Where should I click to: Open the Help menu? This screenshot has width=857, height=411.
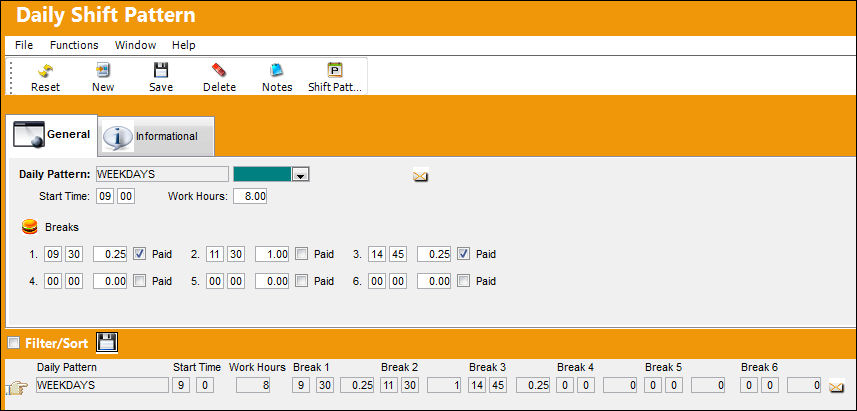(x=184, y=45)
